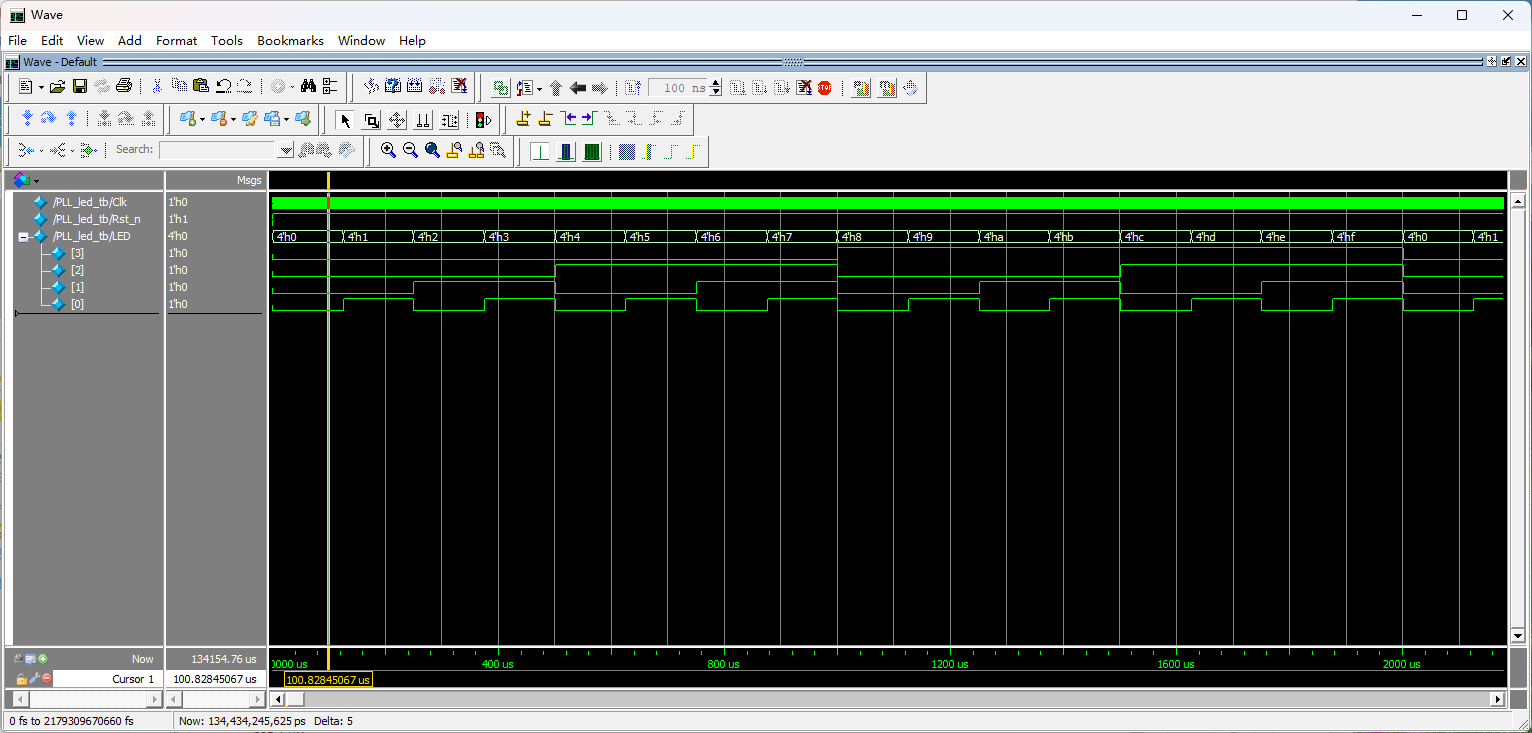Enable Zoom Mode mouse tool

[371, 120]
